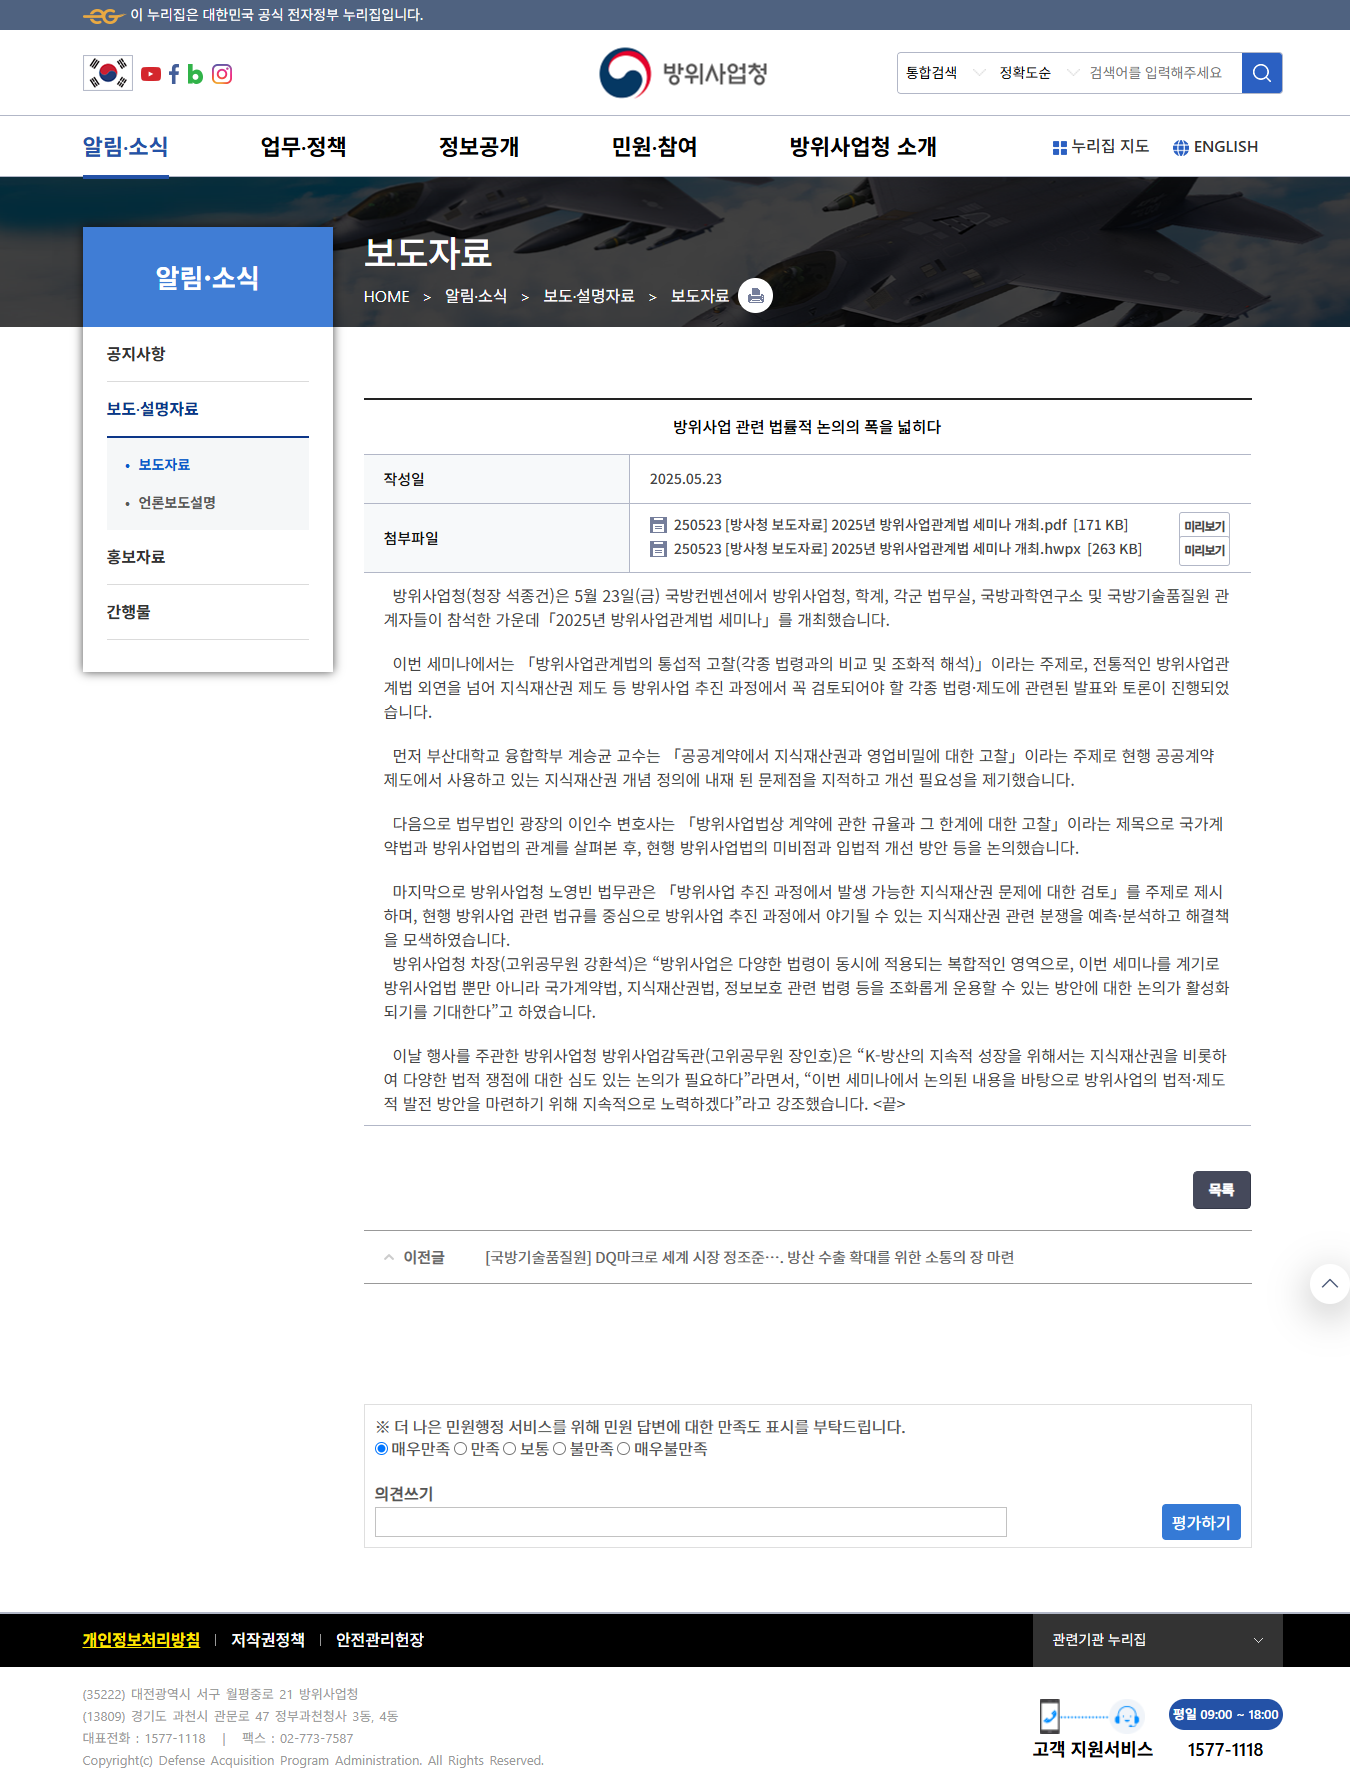Submit rating with 평가하기 button

pos(1201,1522)
